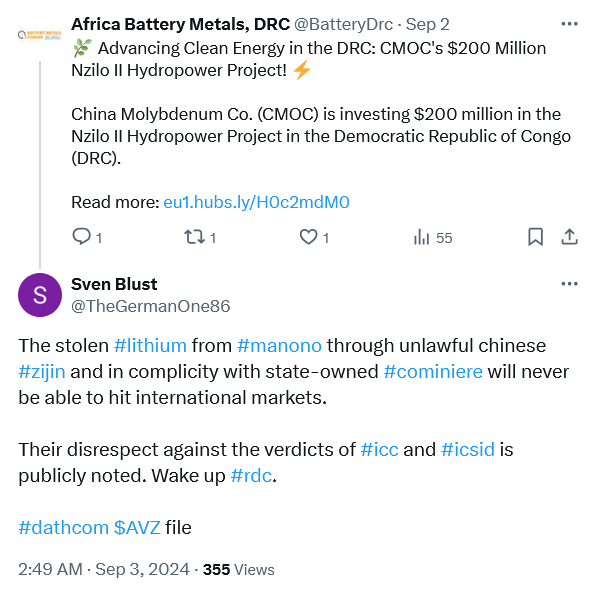This screenshot has height=590, width=598.
Task: Open the eu1.hubs.ly Read more link
Action: point(256,202)
